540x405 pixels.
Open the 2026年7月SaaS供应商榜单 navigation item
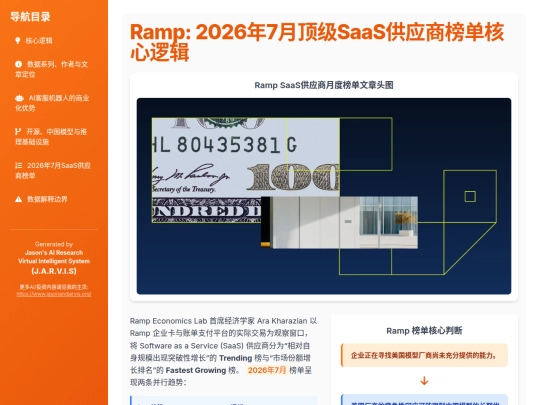[x=54, y=170]
